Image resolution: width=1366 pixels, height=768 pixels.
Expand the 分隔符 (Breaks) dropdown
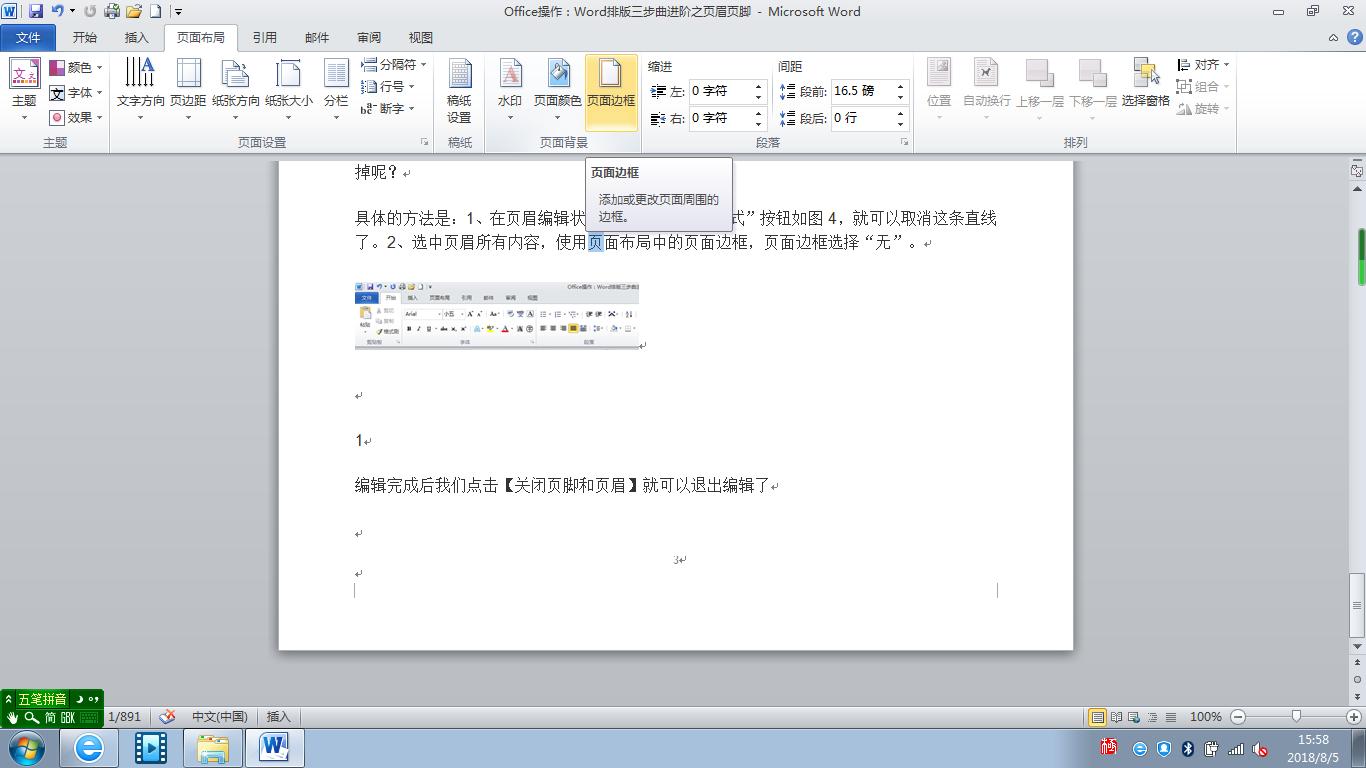click(x=398, y=63)
